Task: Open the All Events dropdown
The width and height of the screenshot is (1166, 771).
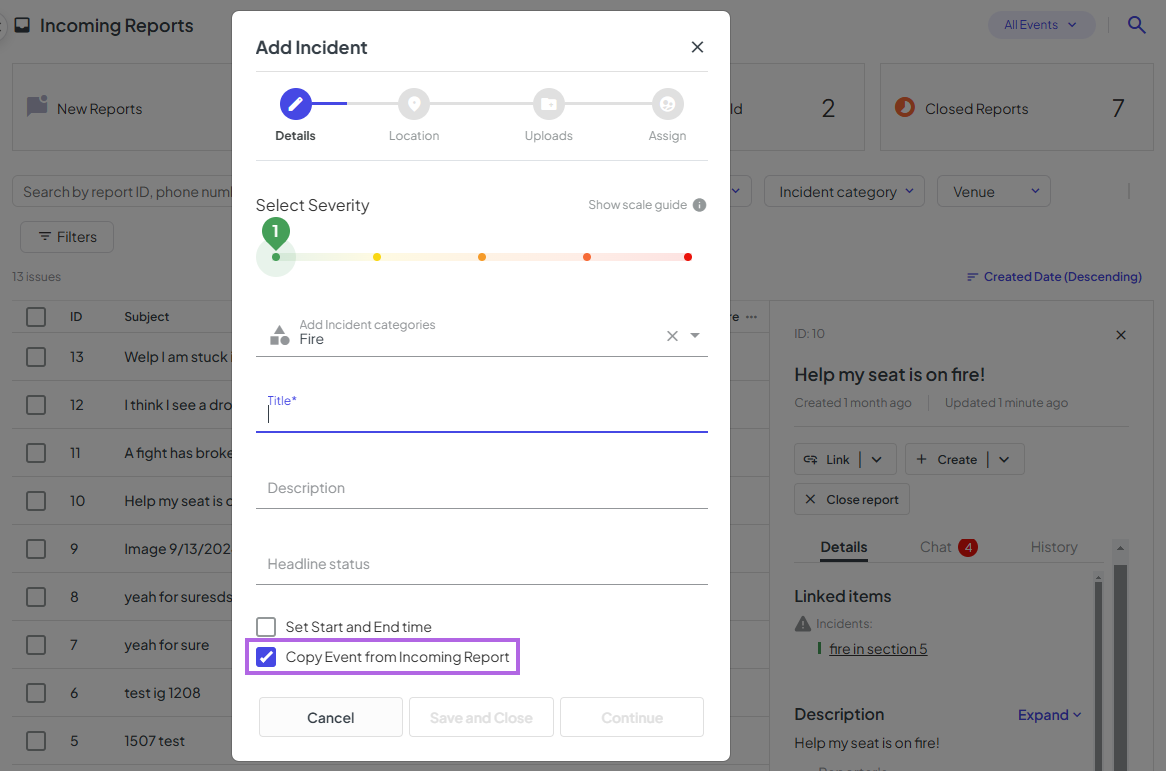Action: pyautogui.click(x=1041, y=25)
